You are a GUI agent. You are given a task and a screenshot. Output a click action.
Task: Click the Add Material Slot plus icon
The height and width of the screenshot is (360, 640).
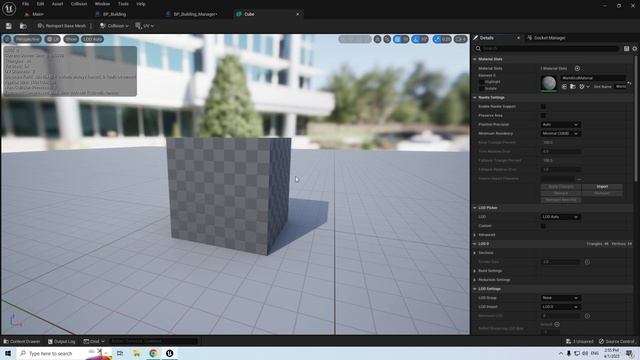pyautogui.click(x=577, y=68)
